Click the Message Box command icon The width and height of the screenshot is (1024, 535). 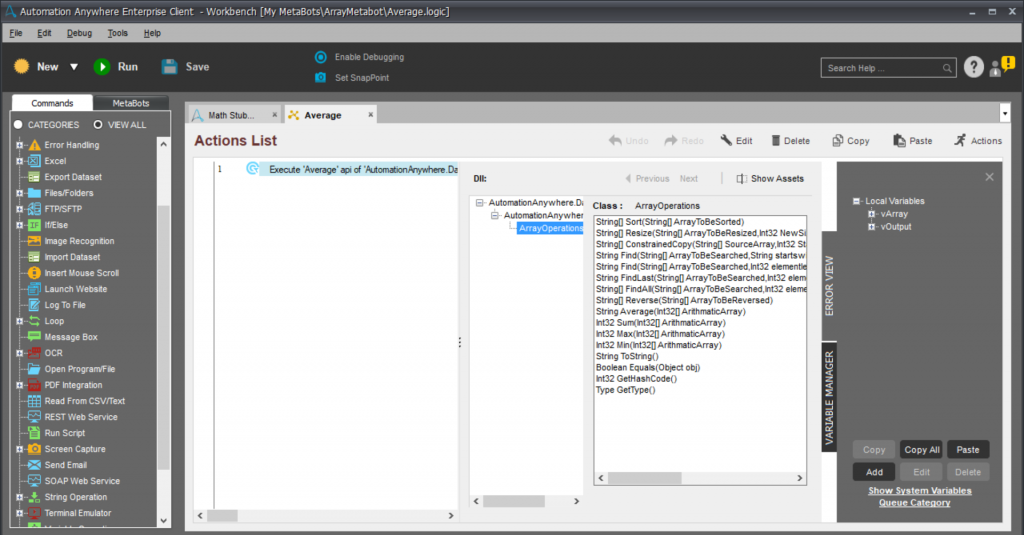[34, 337]
